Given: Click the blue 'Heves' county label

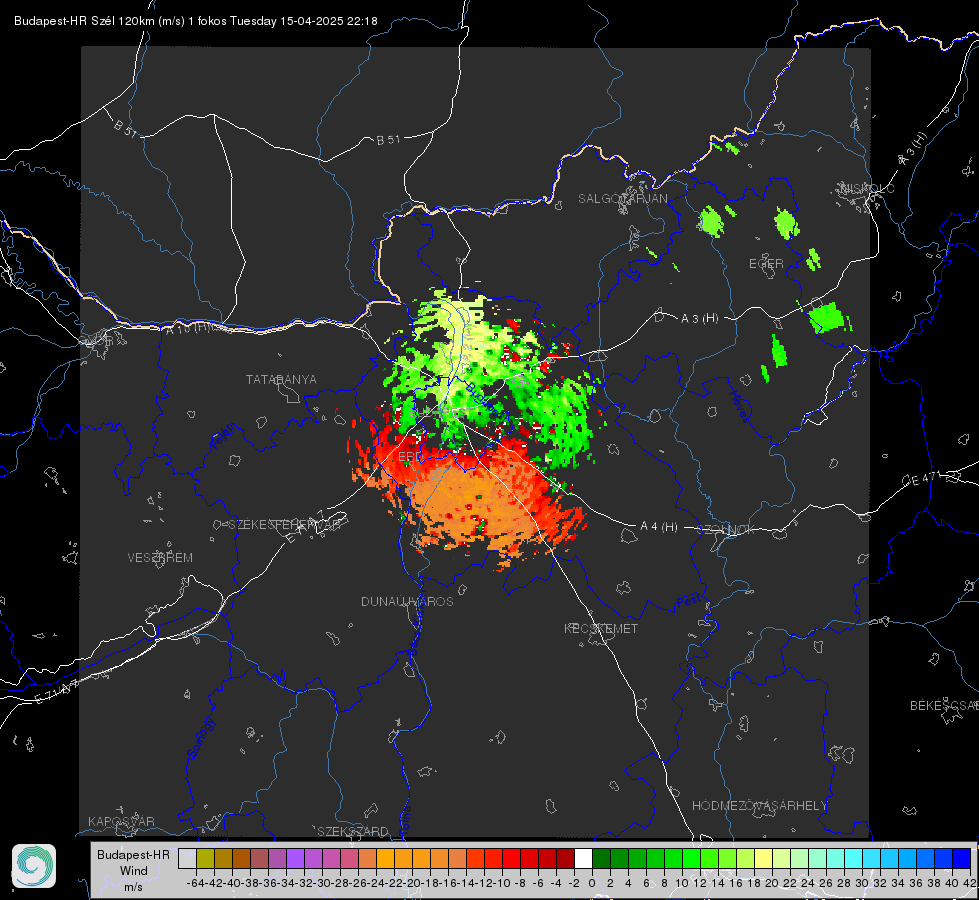Looking at the screenshot, I should pyautogui.click(x=739, y=407).
